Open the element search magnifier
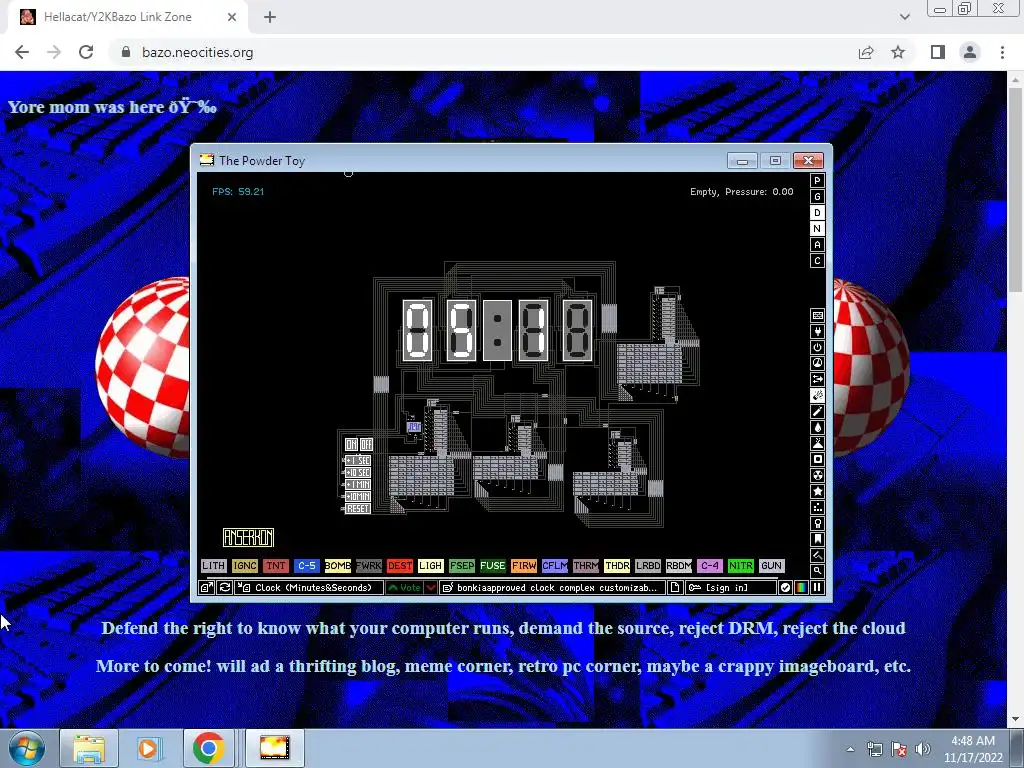1024x768 pixels. click(817, 571)
